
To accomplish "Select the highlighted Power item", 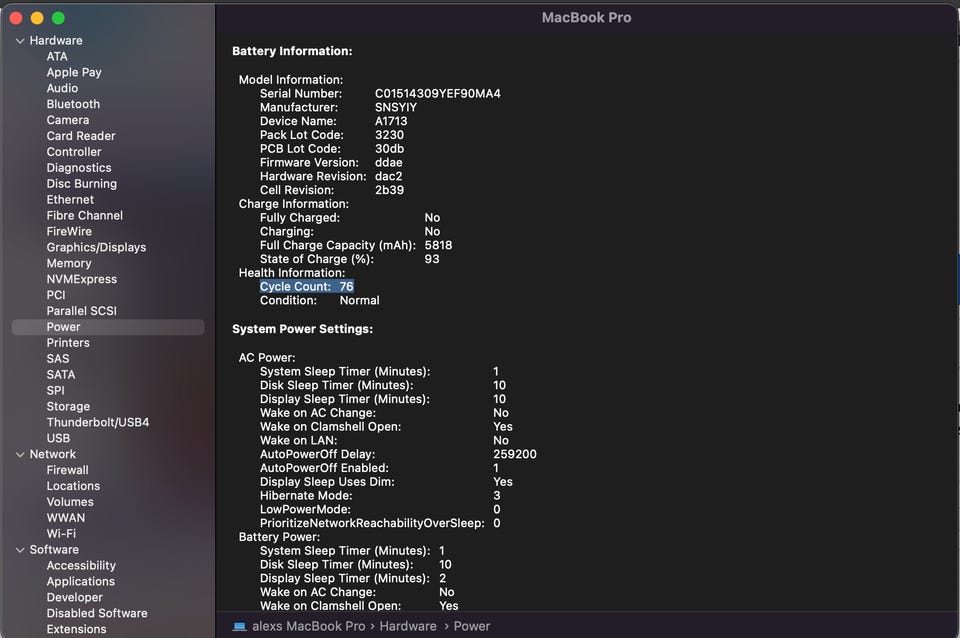I will [108, 327].
